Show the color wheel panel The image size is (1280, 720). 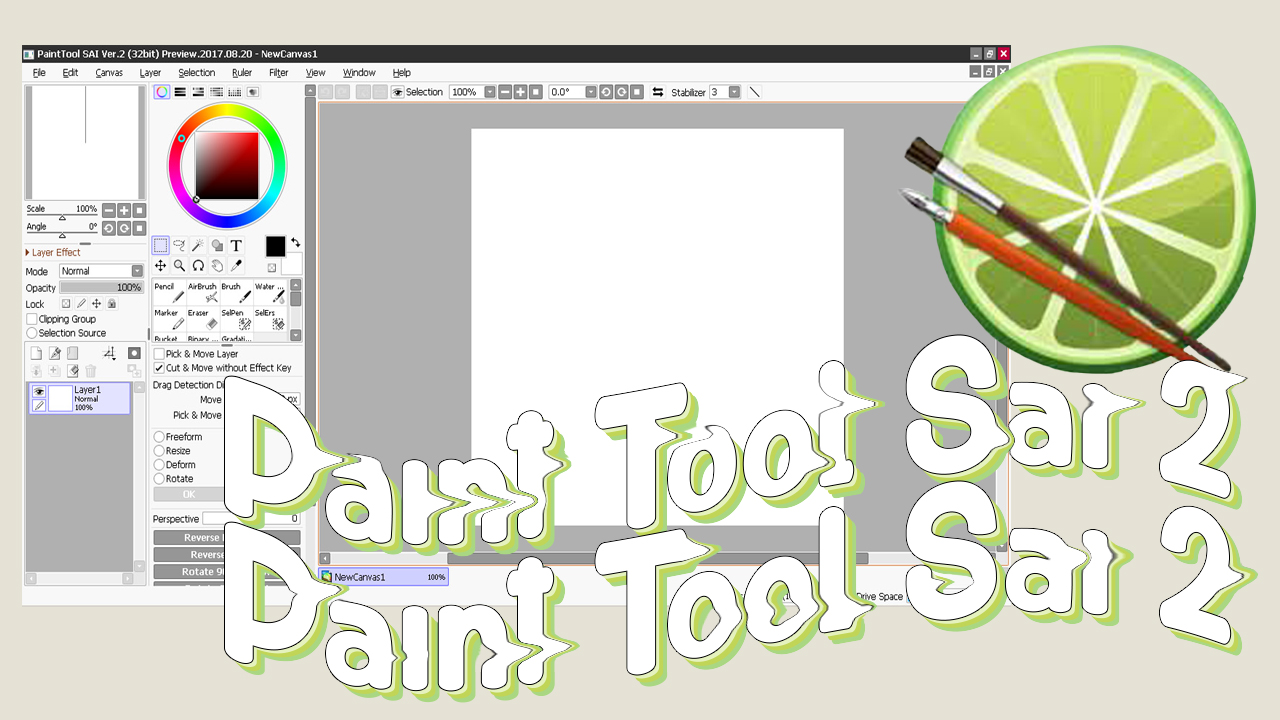click(161, 92)
